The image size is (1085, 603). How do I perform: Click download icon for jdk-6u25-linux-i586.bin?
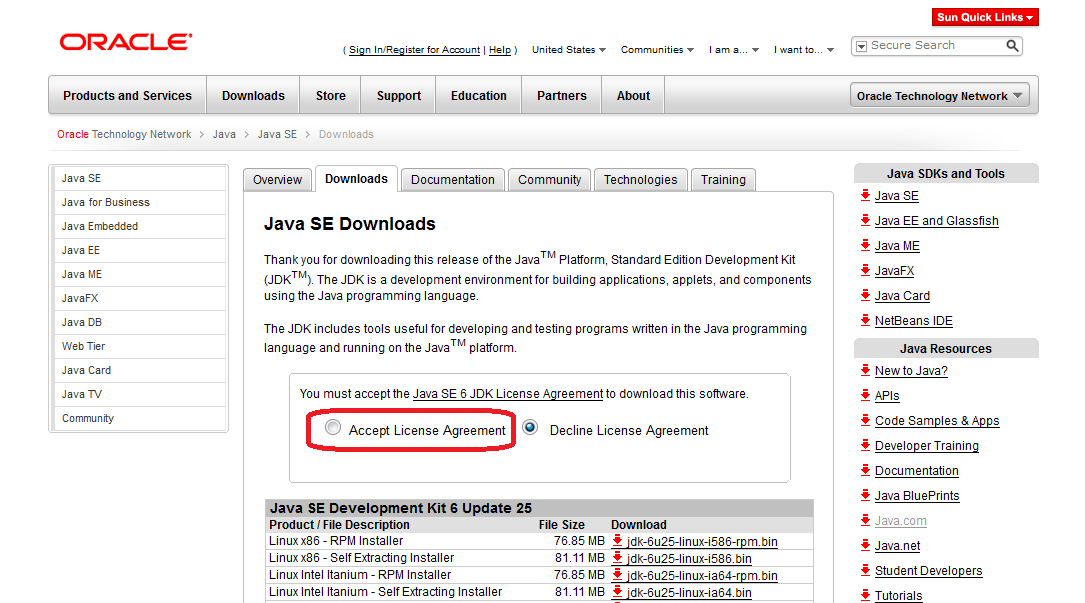coord(617,557)
